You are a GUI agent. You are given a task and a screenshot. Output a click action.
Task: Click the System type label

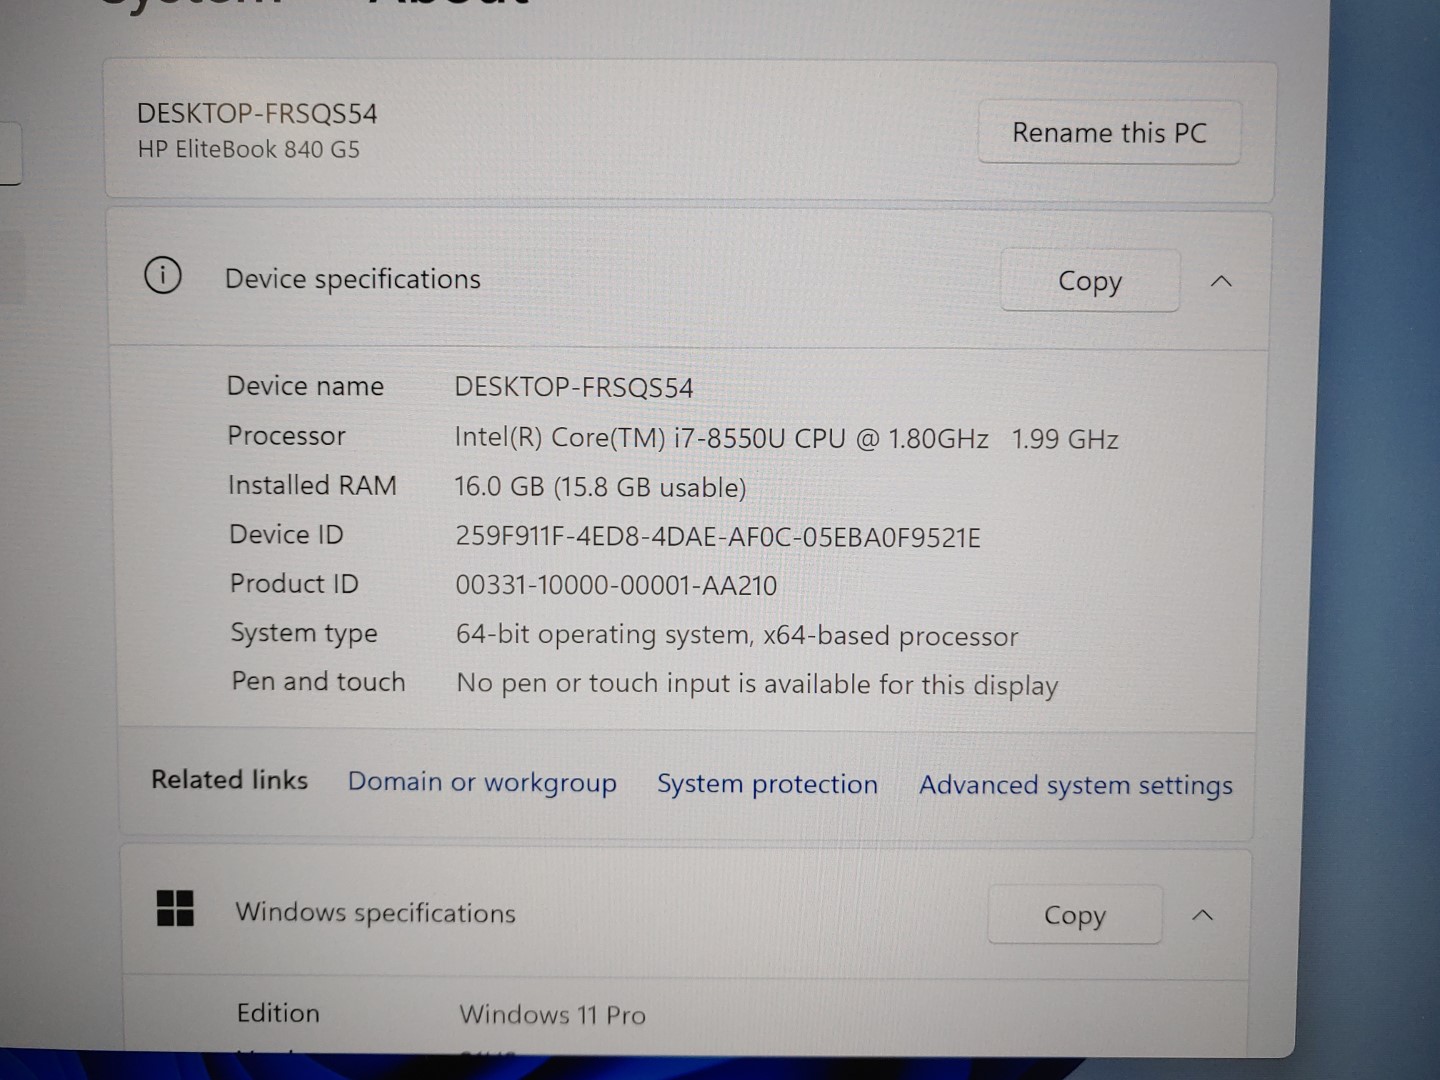tap(304, 633)
